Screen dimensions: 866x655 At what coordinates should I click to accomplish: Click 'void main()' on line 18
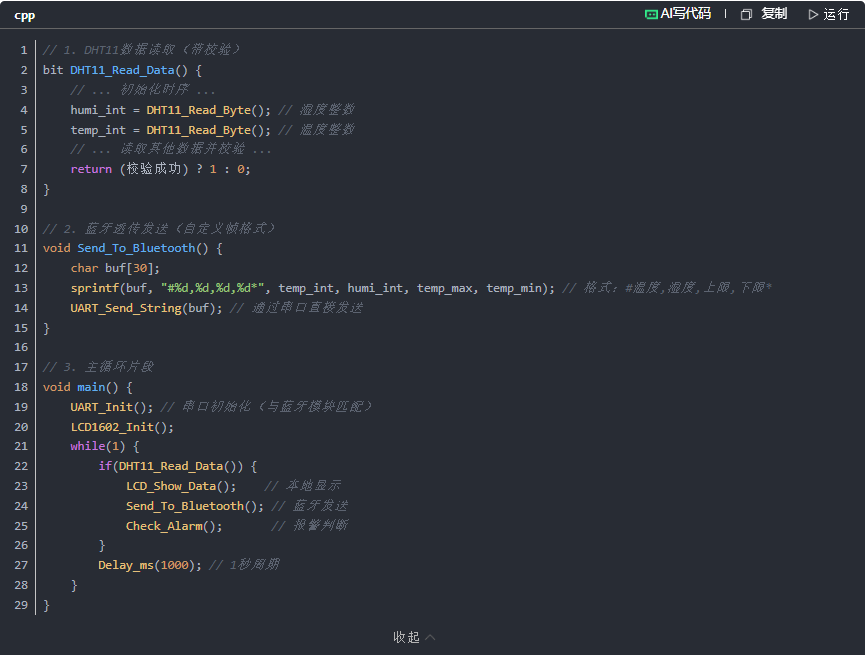coord(81,387)
